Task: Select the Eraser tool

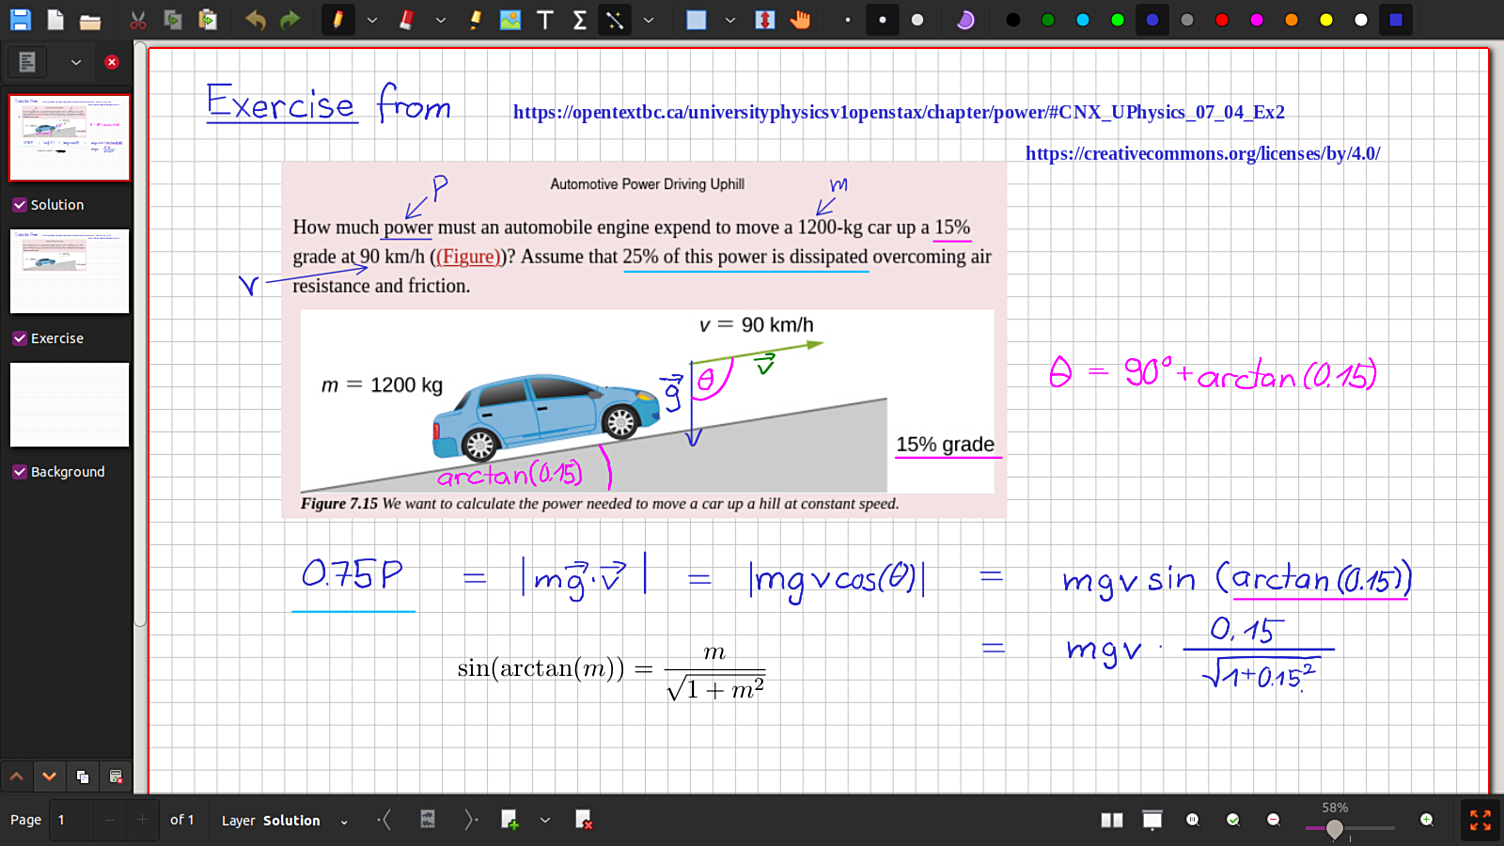Action: coord(406,20)
